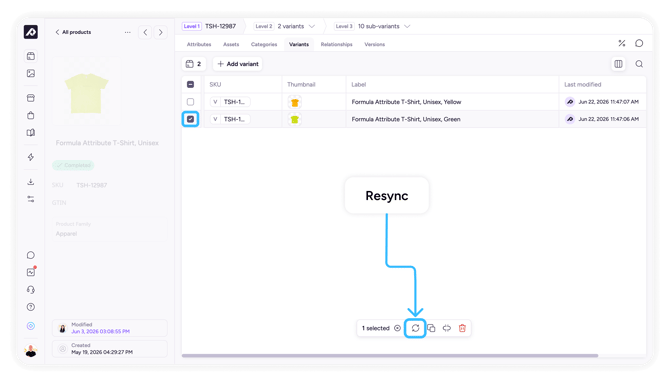Click the Level 1 TSH-12987 breadcrumb
Screen dimensions: 670x382
click(209, 26)
